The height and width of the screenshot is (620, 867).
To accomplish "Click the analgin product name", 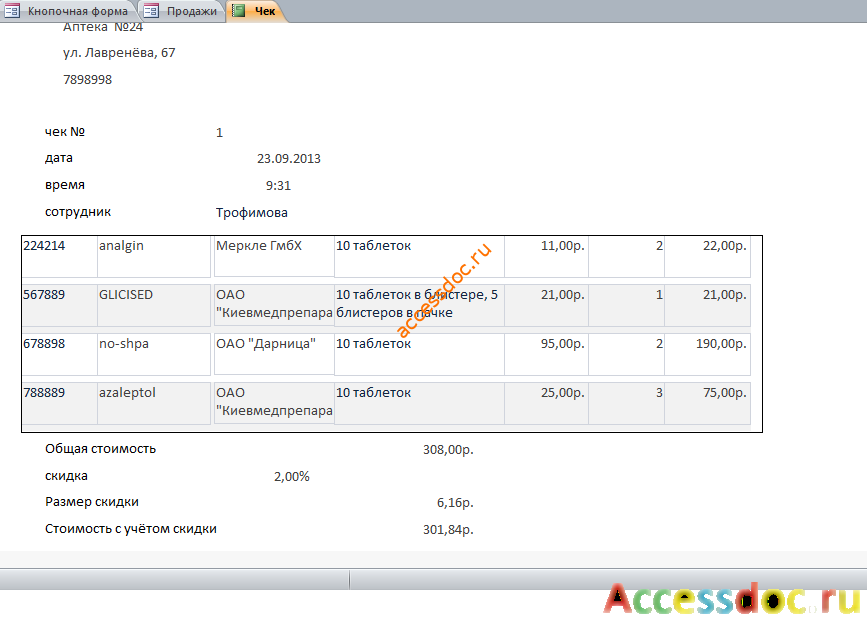I will click(x=121, y=246).
